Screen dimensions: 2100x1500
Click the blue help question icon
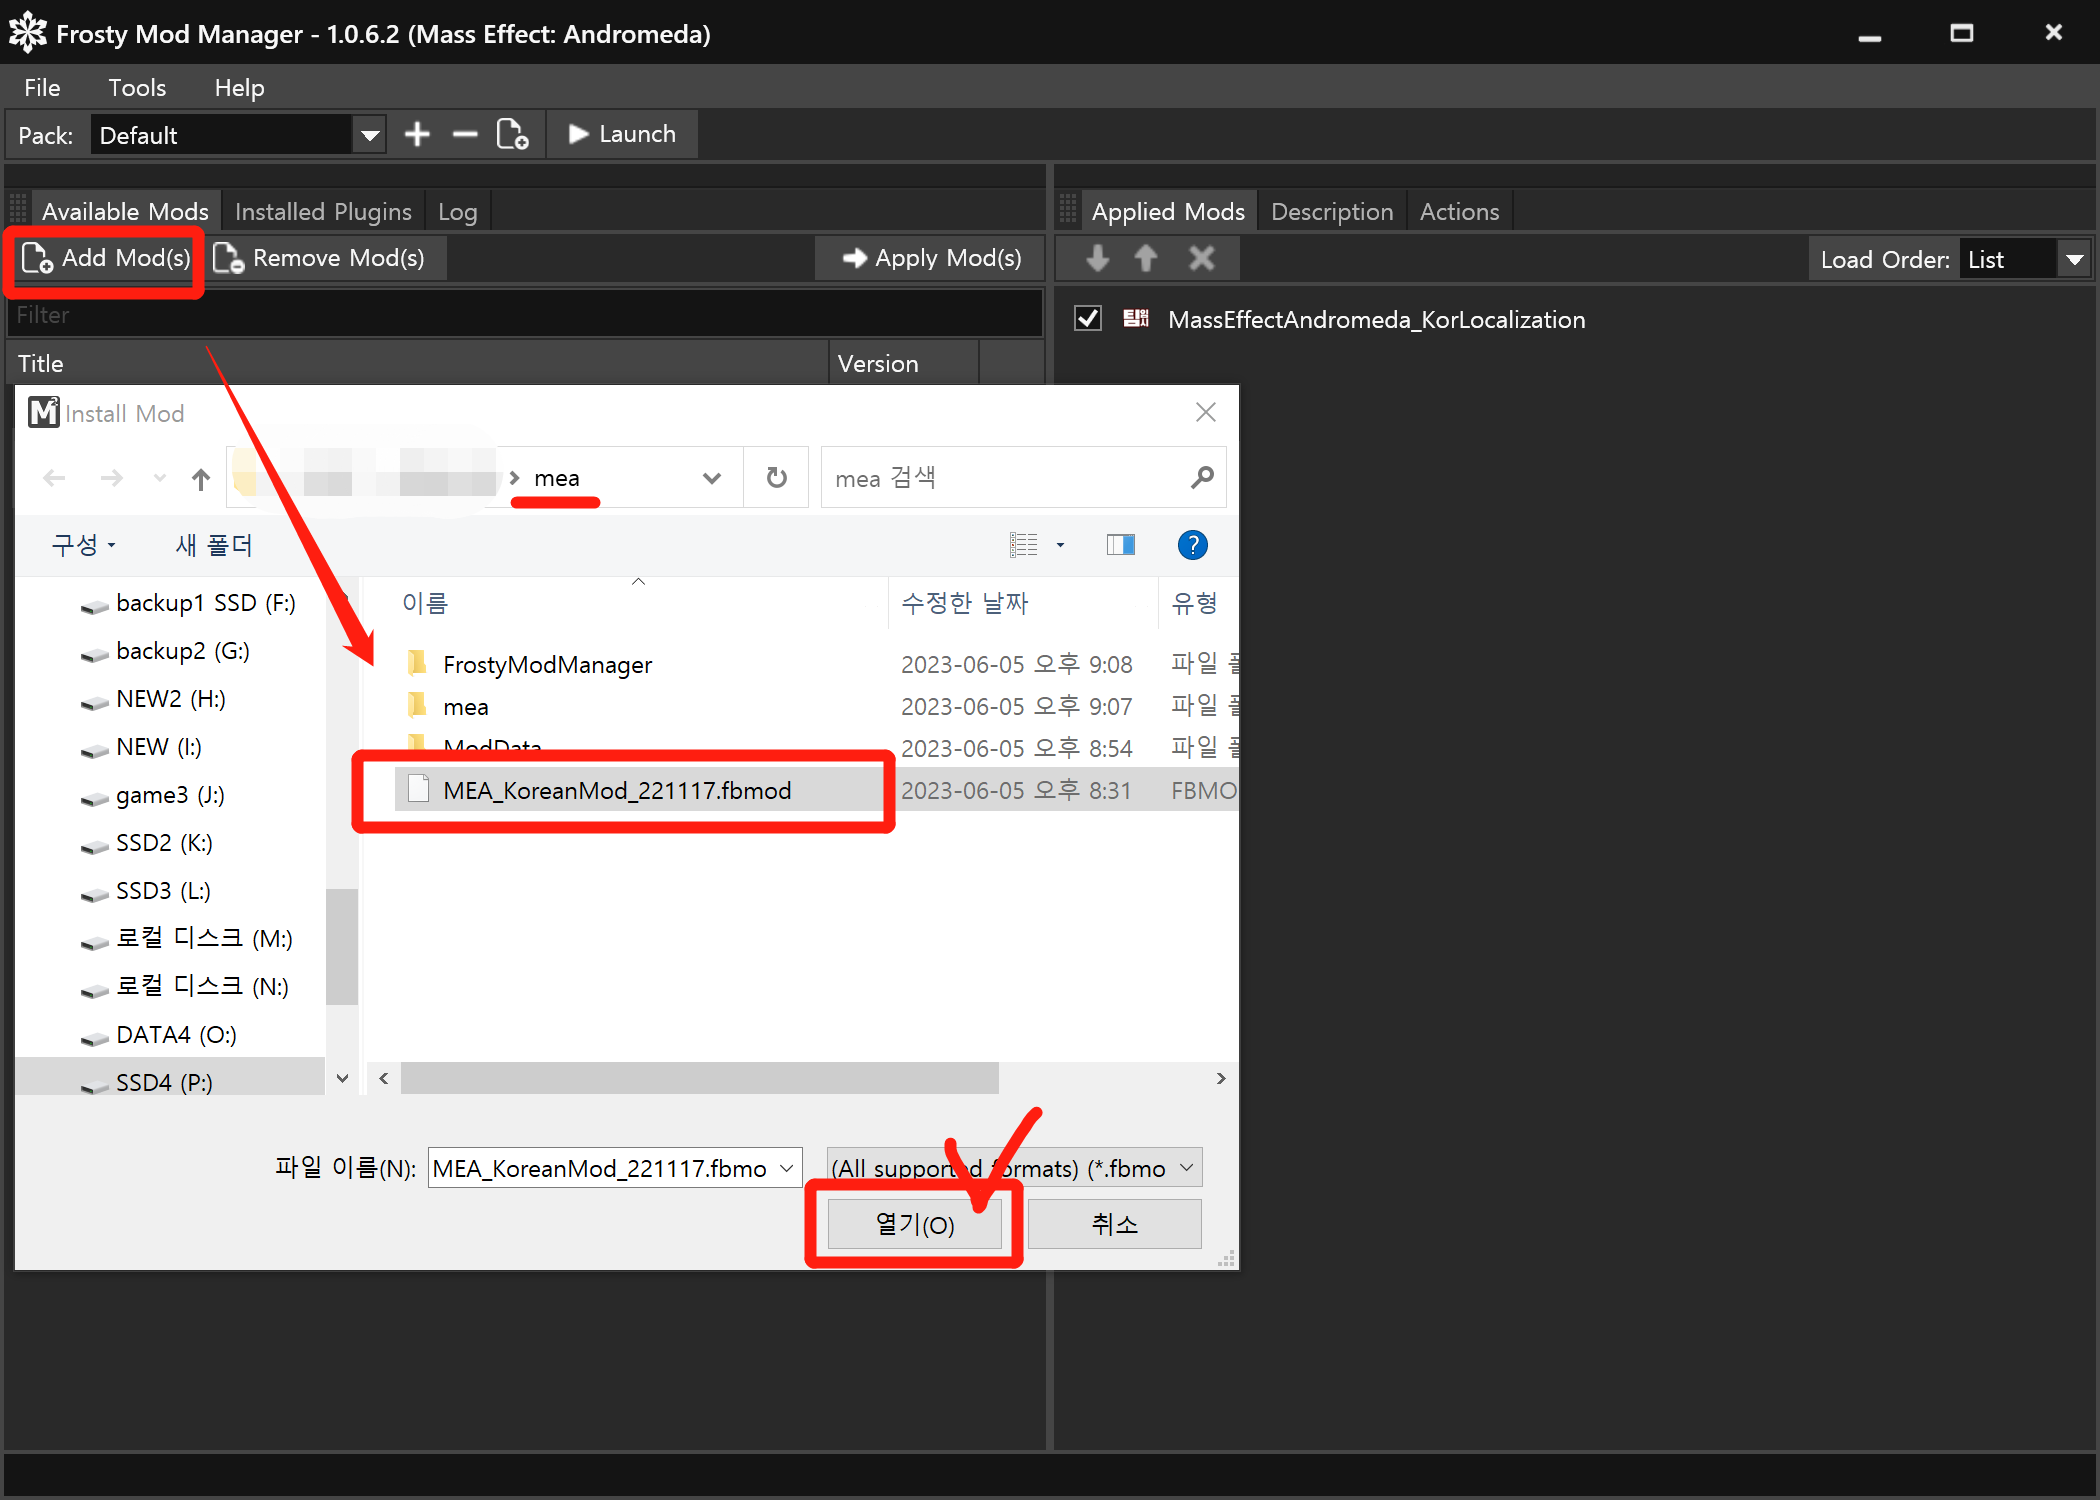point(1192,545)
